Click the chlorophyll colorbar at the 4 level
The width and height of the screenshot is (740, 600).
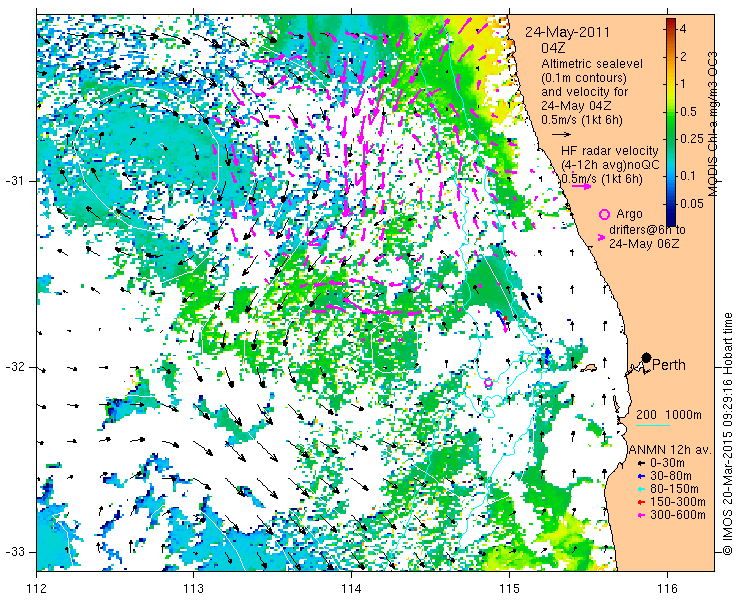pos(671,29)
